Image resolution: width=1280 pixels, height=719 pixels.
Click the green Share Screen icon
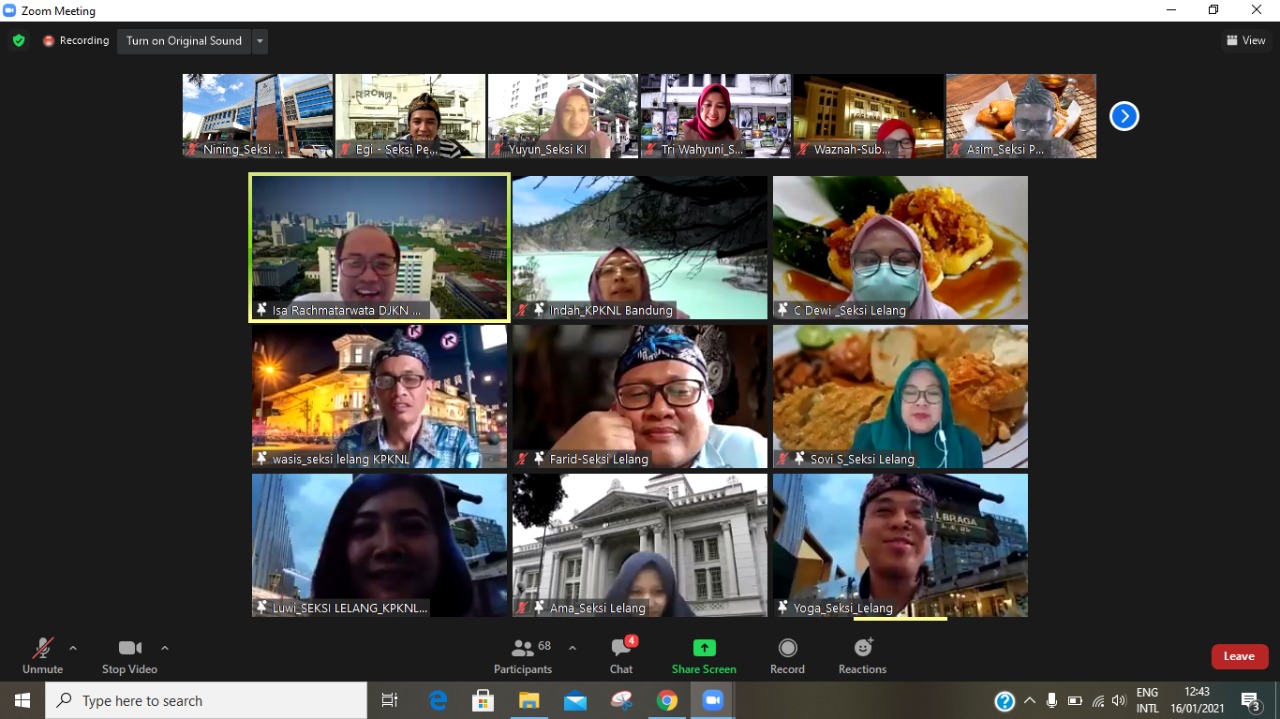[x=704, y=648]
